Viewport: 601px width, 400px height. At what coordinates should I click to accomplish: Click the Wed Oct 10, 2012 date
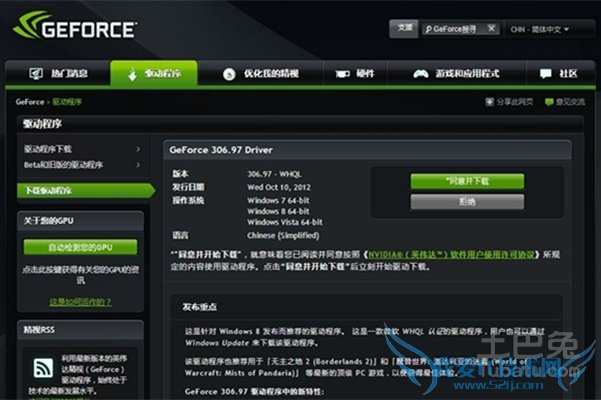(279, 187)
